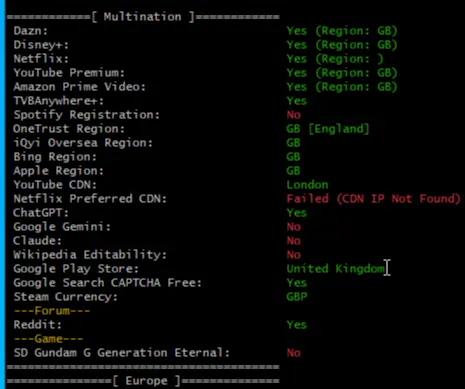
Task: Click the Steam Currency GBP value
Action: click(297, 297)
